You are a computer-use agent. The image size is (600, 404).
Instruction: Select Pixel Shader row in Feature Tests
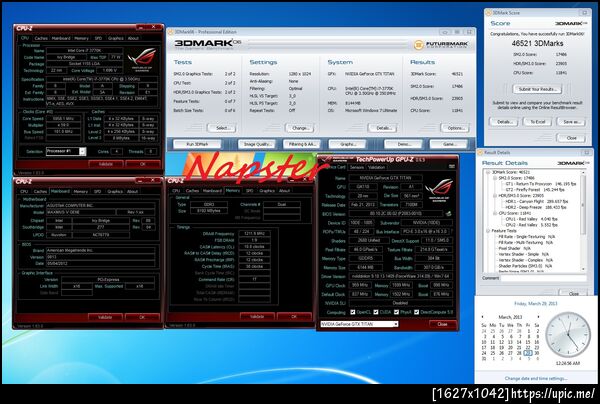(x=514, y=249)
